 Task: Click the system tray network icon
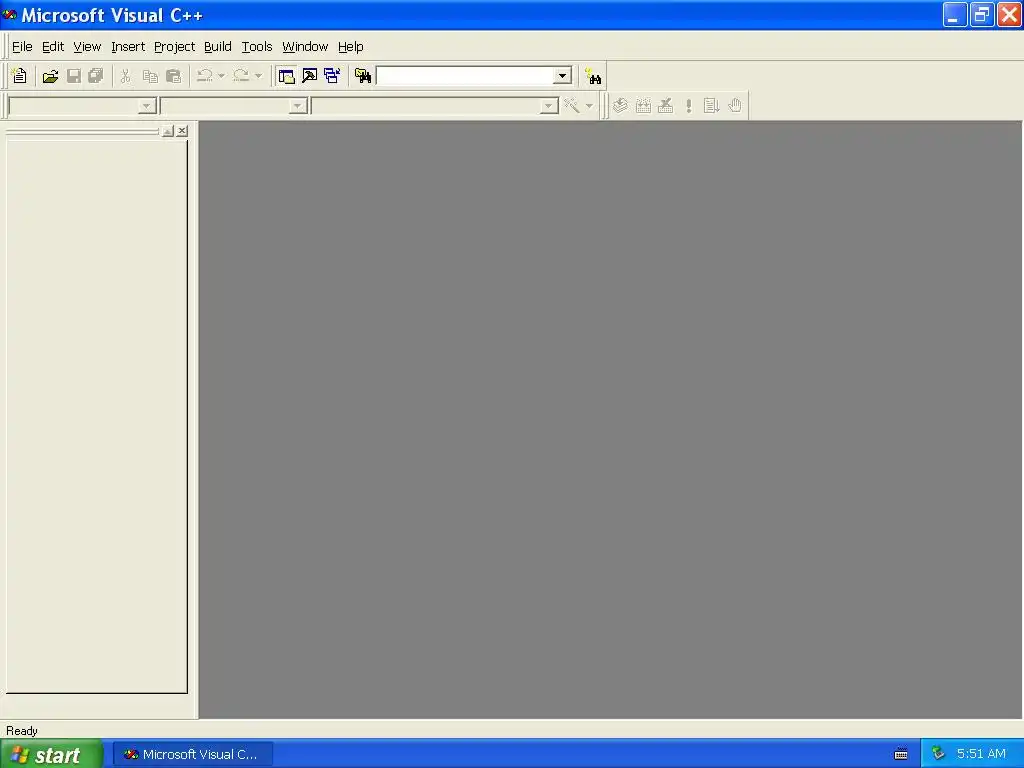click(x=938, y=754)
